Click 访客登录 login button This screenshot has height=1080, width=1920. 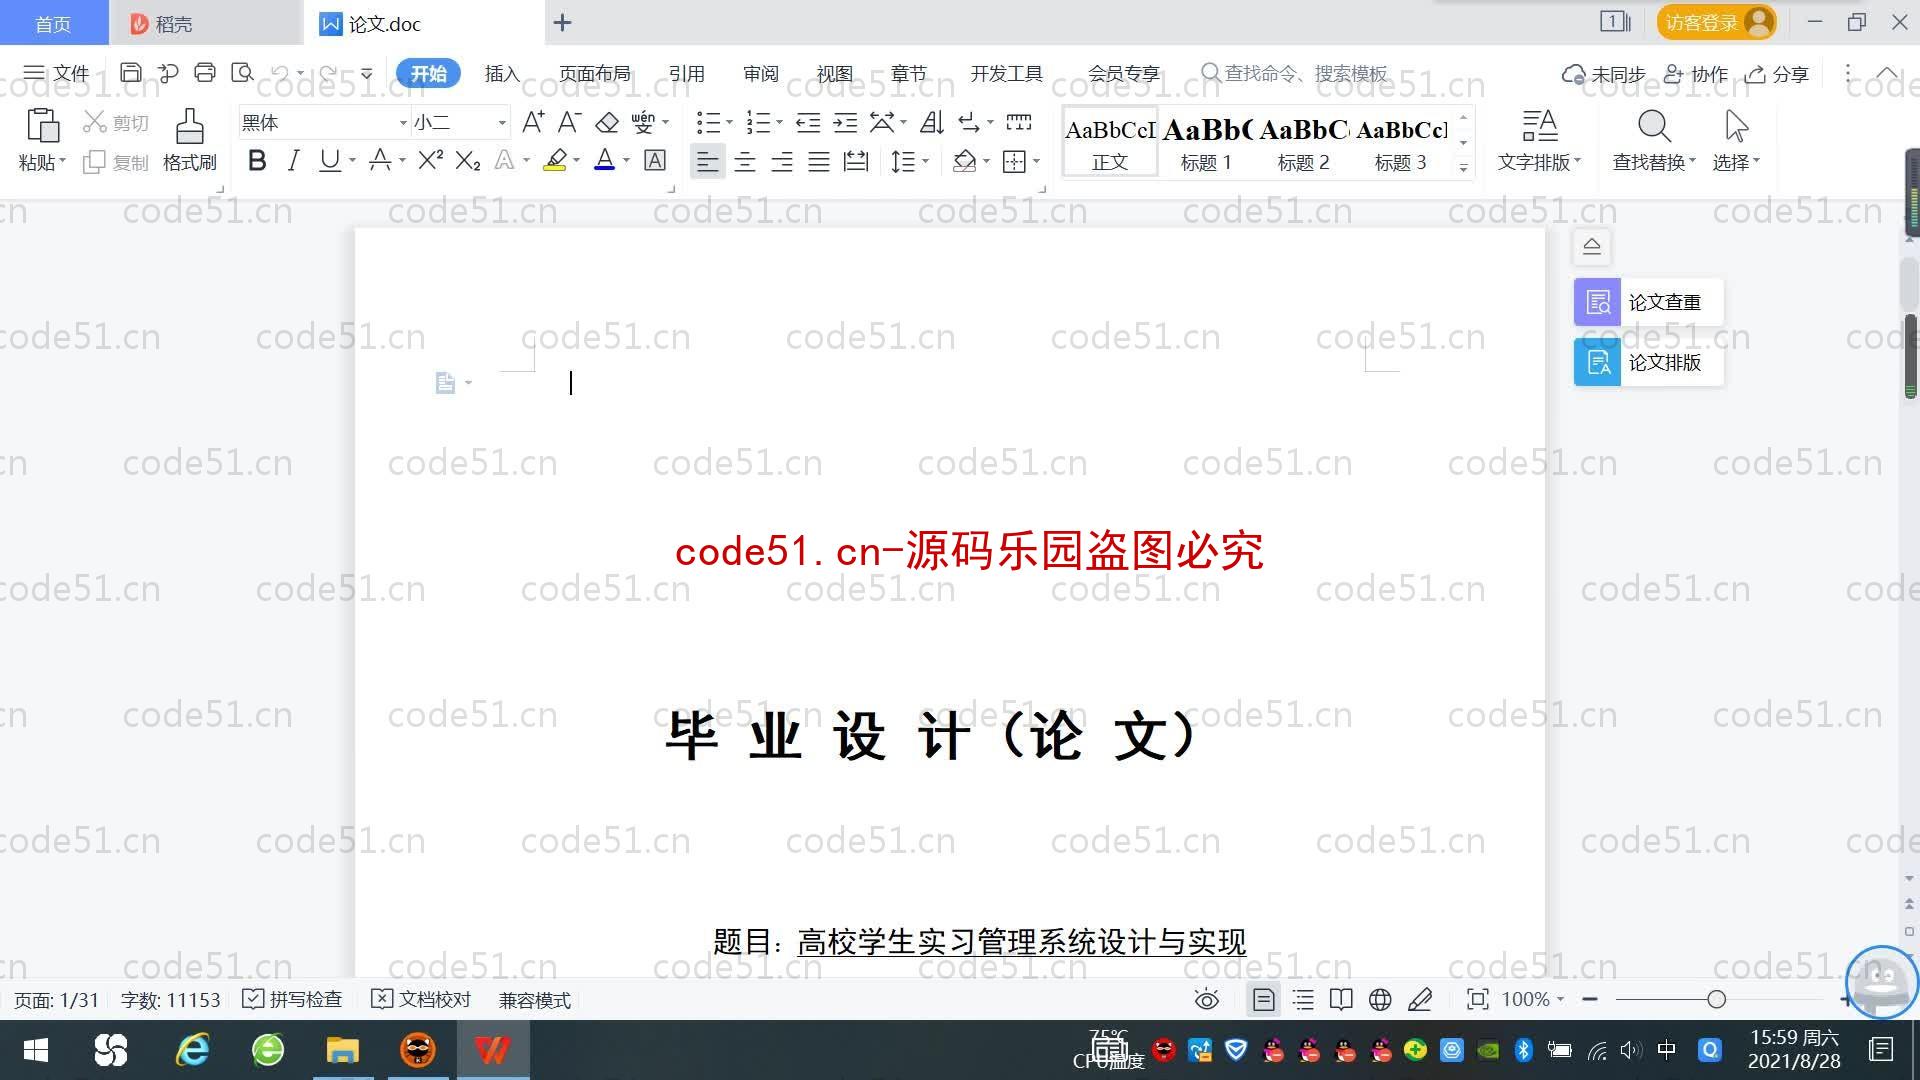tap(1716, 22)
